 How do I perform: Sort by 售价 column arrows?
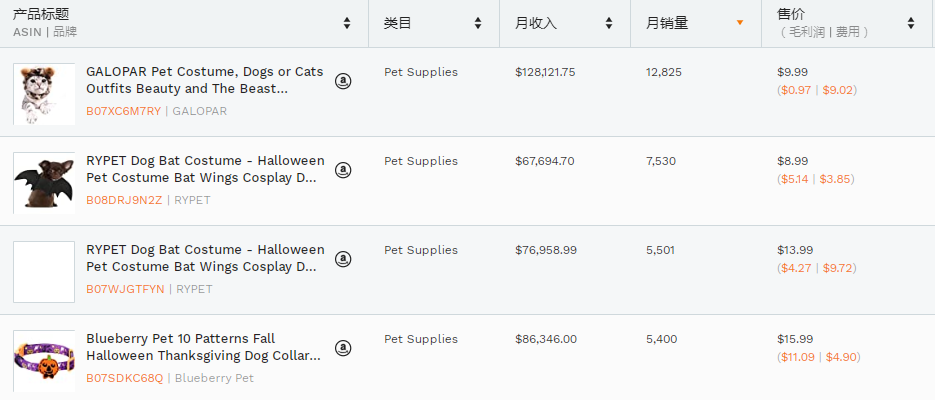911,23
